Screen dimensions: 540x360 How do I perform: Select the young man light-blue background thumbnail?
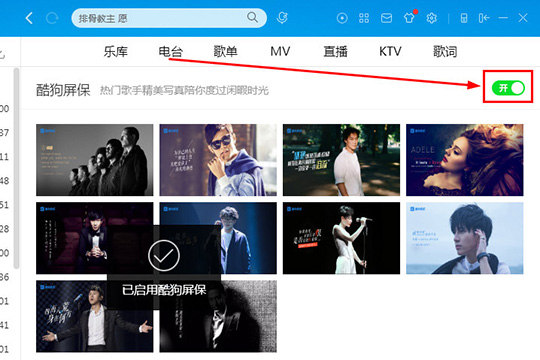click(x=465, y=238)
